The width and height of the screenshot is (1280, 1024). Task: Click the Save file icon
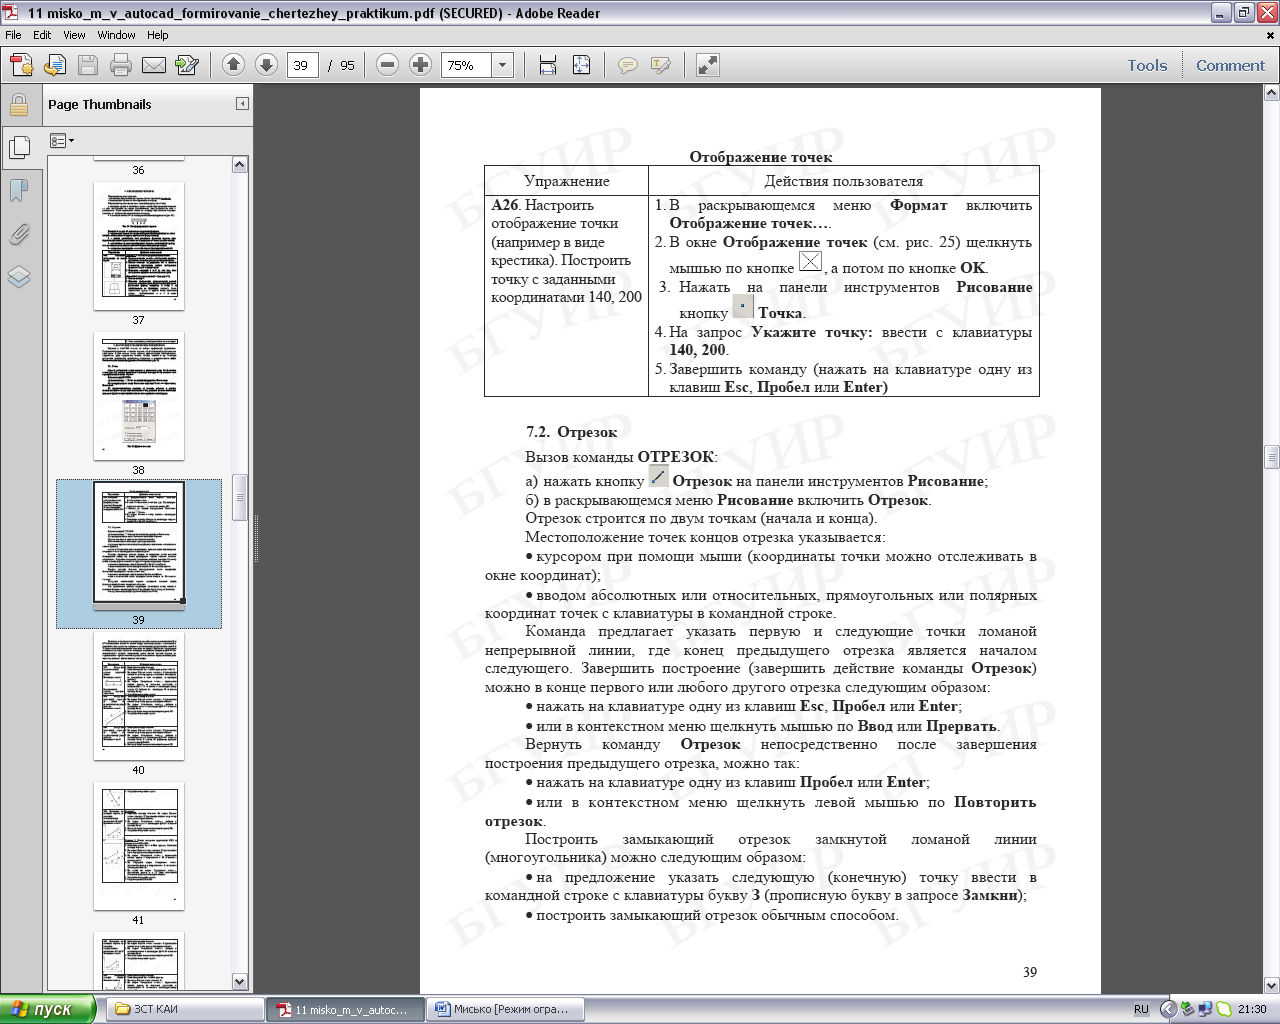[x=88, y=65]
